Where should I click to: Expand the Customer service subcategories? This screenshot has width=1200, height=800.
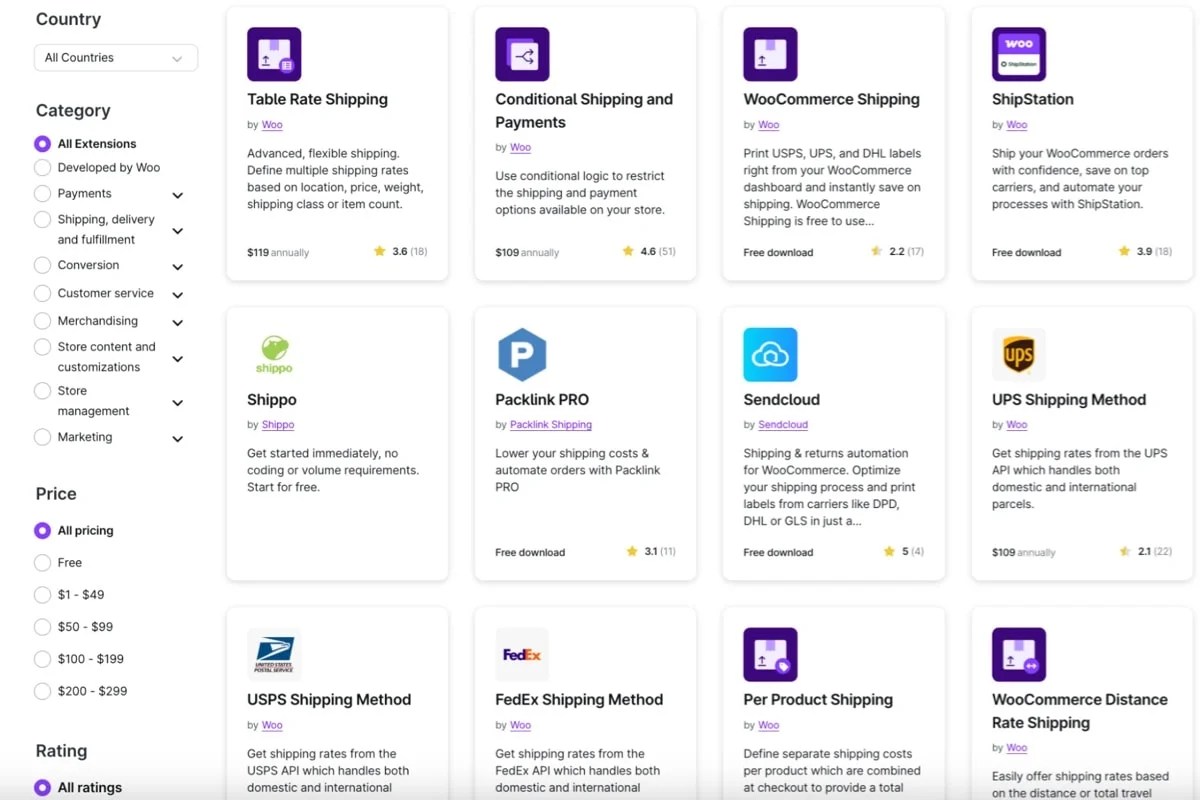point(177,295)
